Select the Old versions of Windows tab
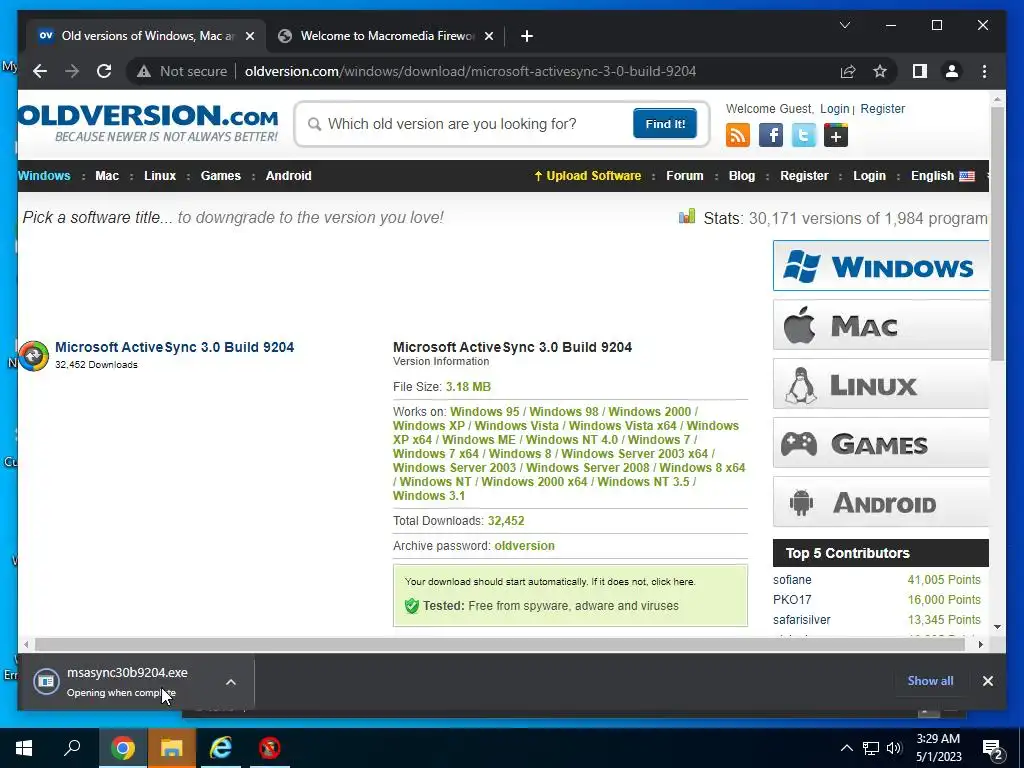 (146, 36)
